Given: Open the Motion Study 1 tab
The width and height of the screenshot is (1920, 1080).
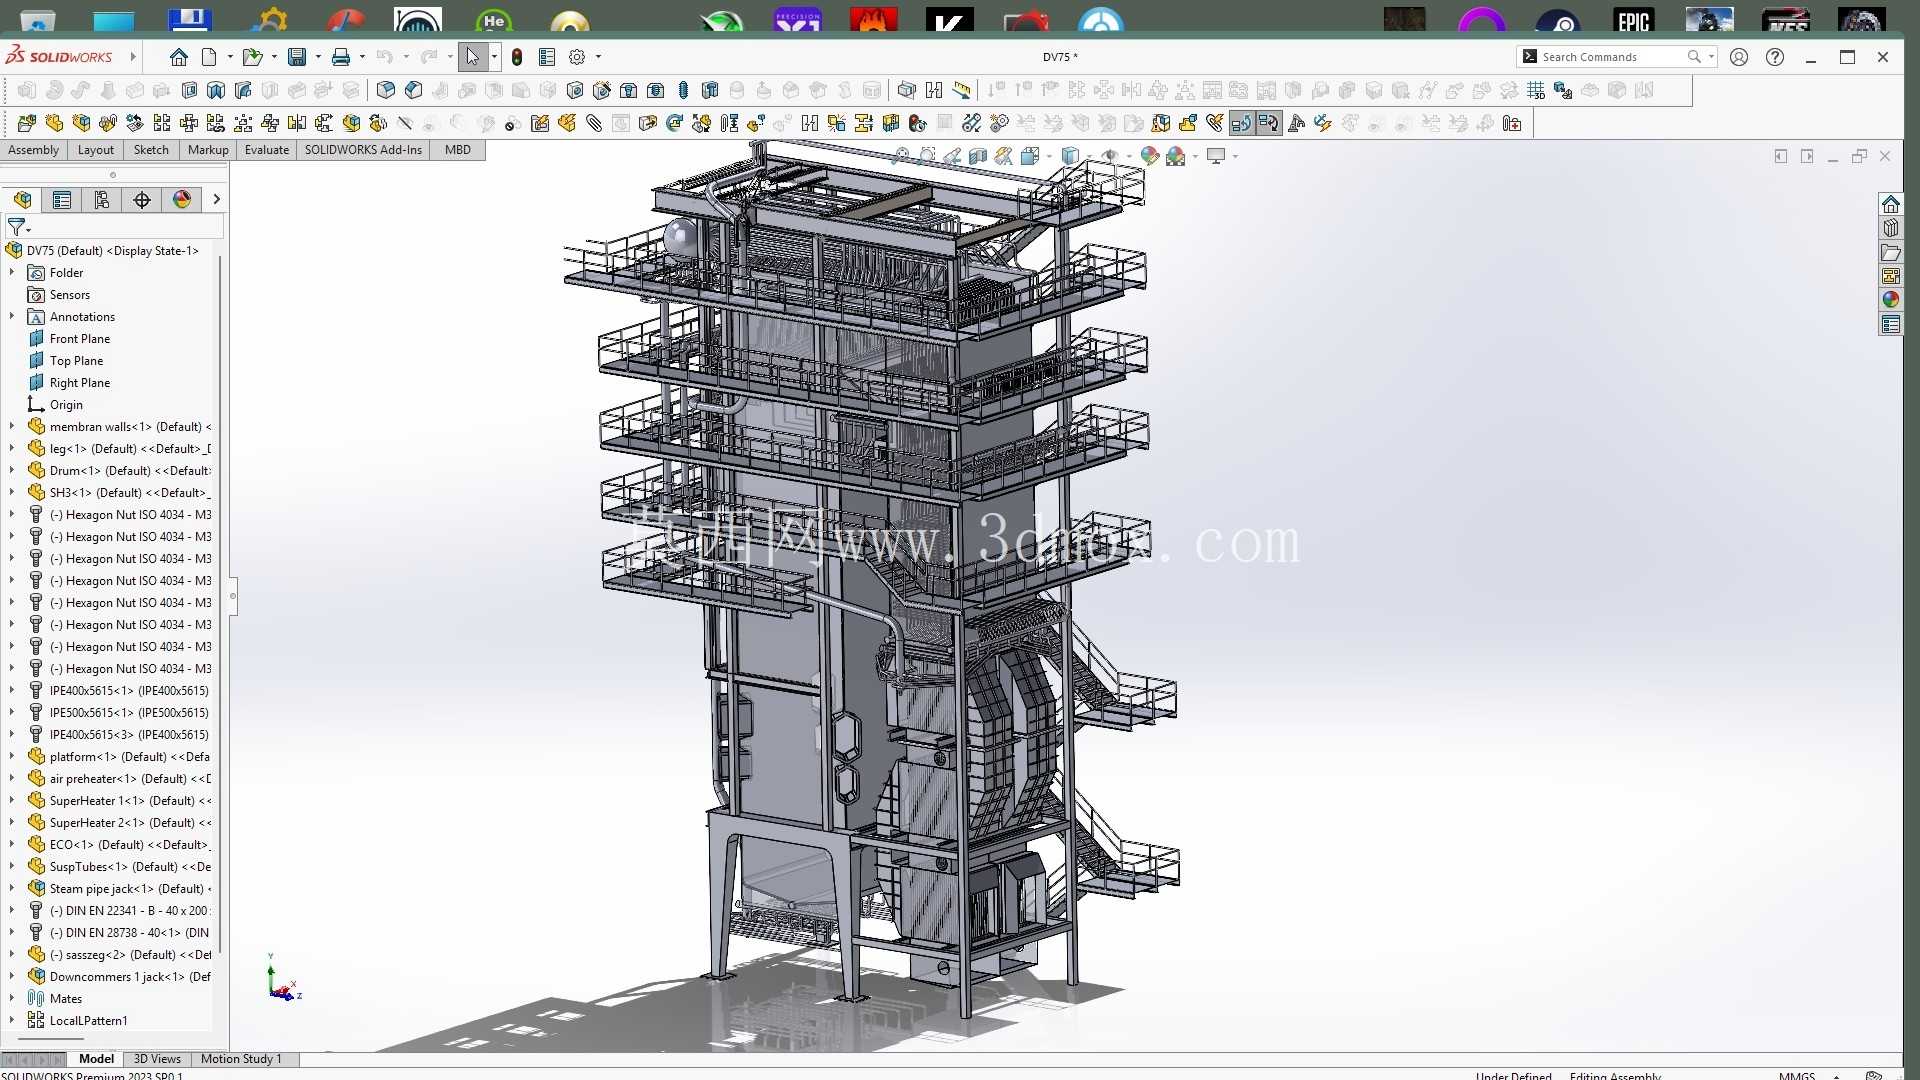Looking at the screenshot, I should point(241,1059).
